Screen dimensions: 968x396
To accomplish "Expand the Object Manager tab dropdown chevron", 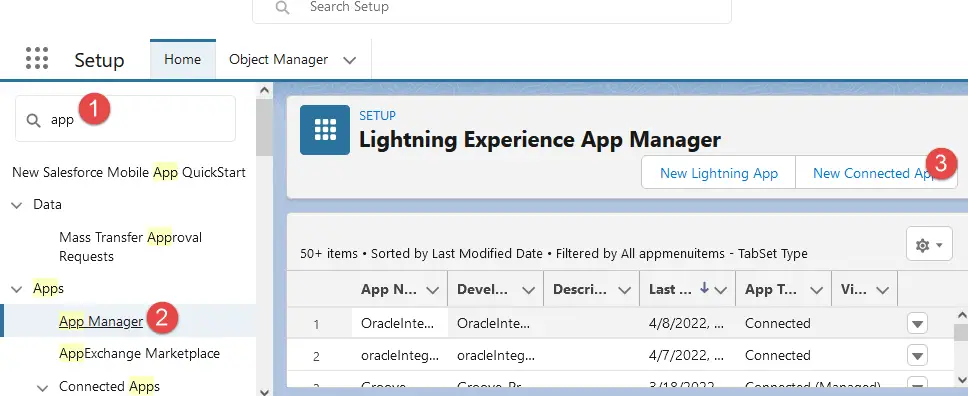I will pos(349,61).
